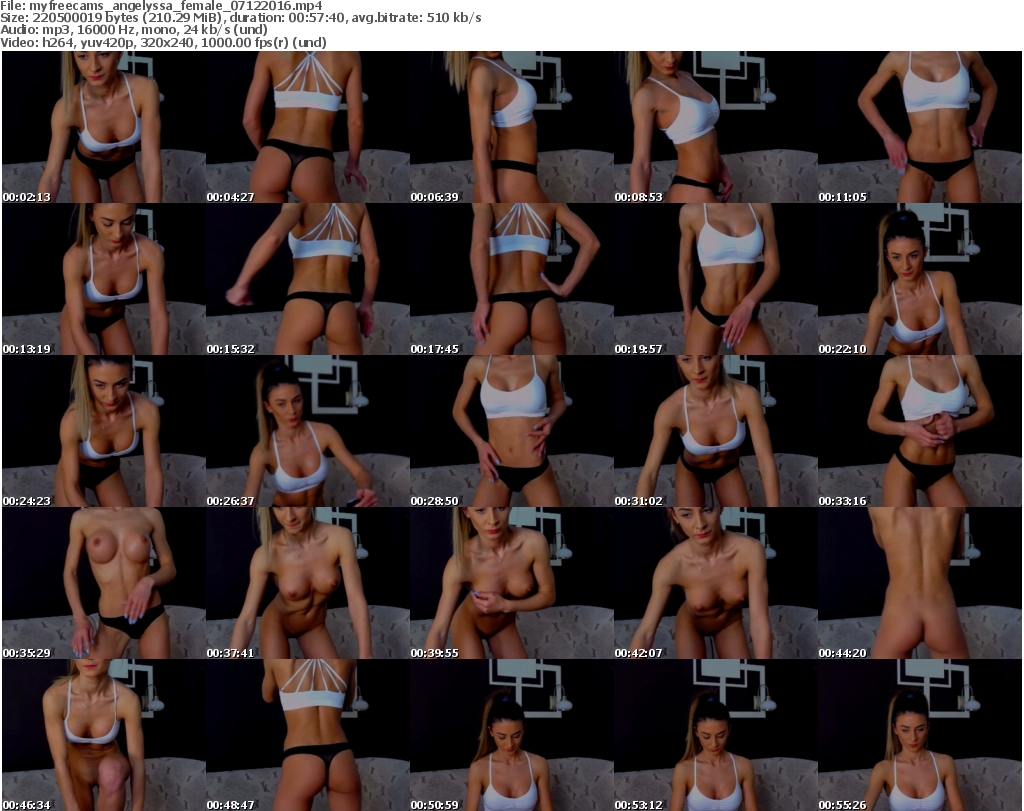Select the frame marked 00:53:12
Image resolution: width=1024 pixels, height=811 pixels.
click(x=716, y=735)
